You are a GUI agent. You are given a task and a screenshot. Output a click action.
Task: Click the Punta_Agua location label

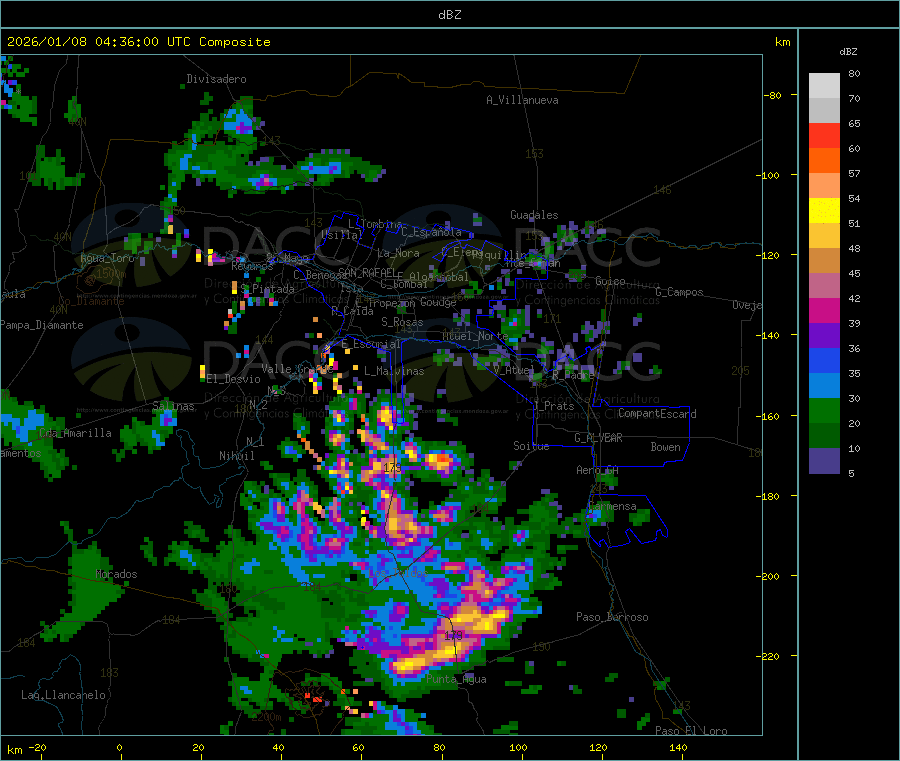(x=456, y=679)
